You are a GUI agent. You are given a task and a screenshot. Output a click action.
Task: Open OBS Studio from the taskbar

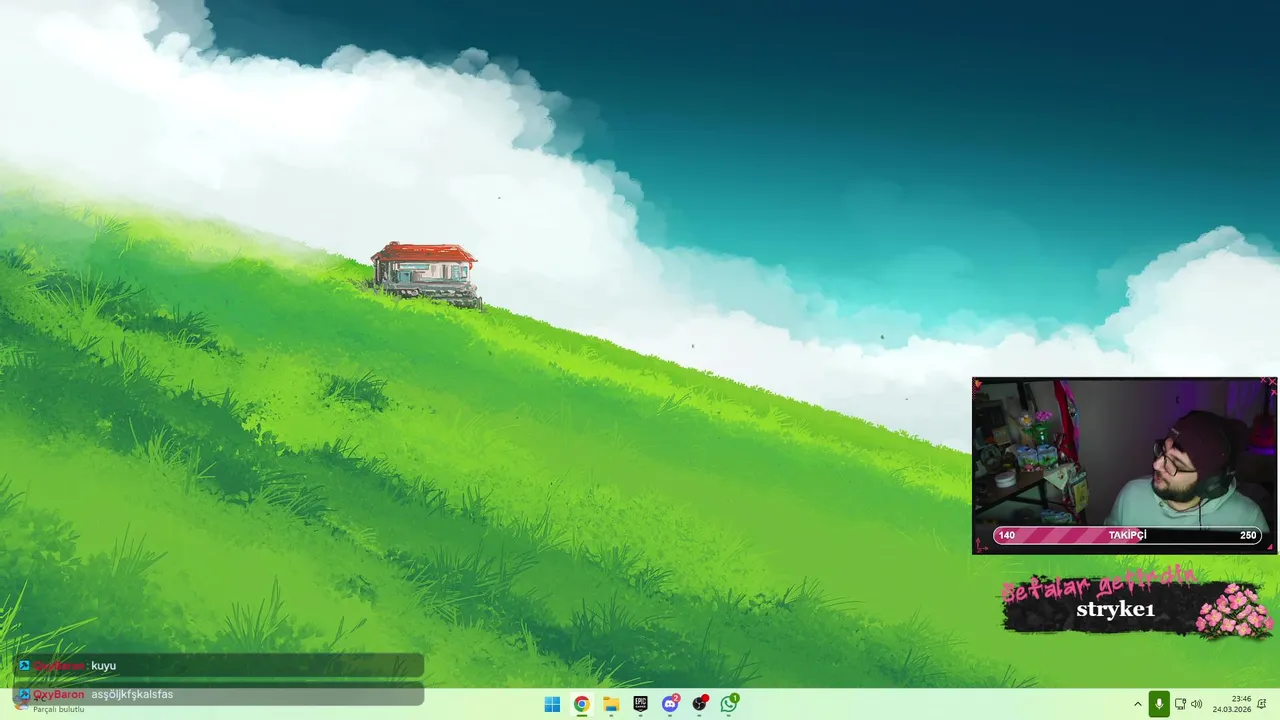point(700,704)
